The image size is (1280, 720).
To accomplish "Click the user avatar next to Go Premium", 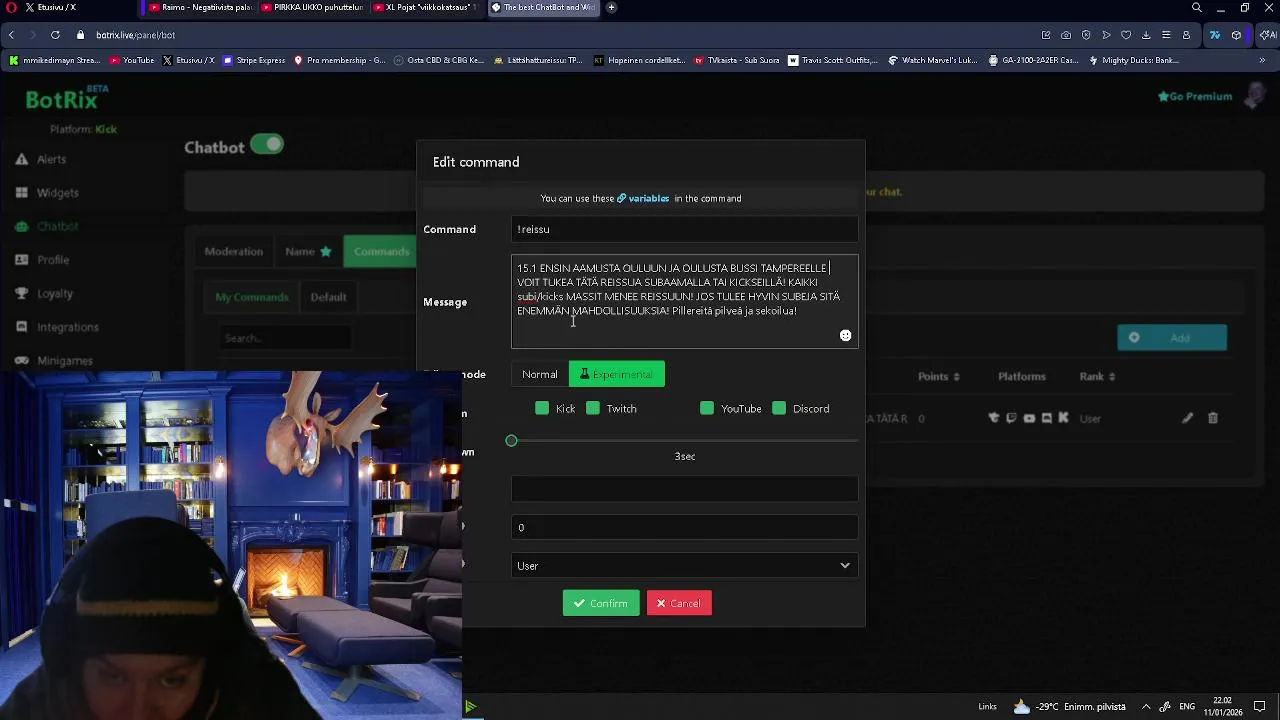I will click(1254, 96).
